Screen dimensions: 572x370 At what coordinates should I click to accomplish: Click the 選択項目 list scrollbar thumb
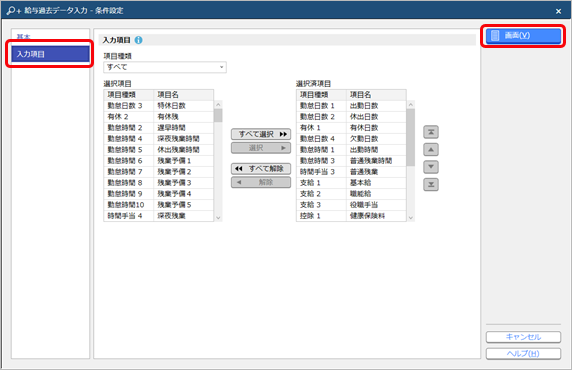218,115
